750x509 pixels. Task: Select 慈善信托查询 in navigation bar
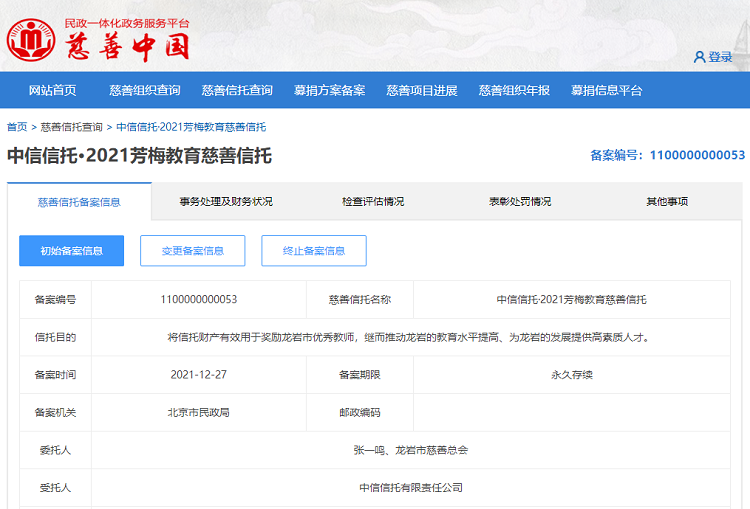tap(237, 90)
